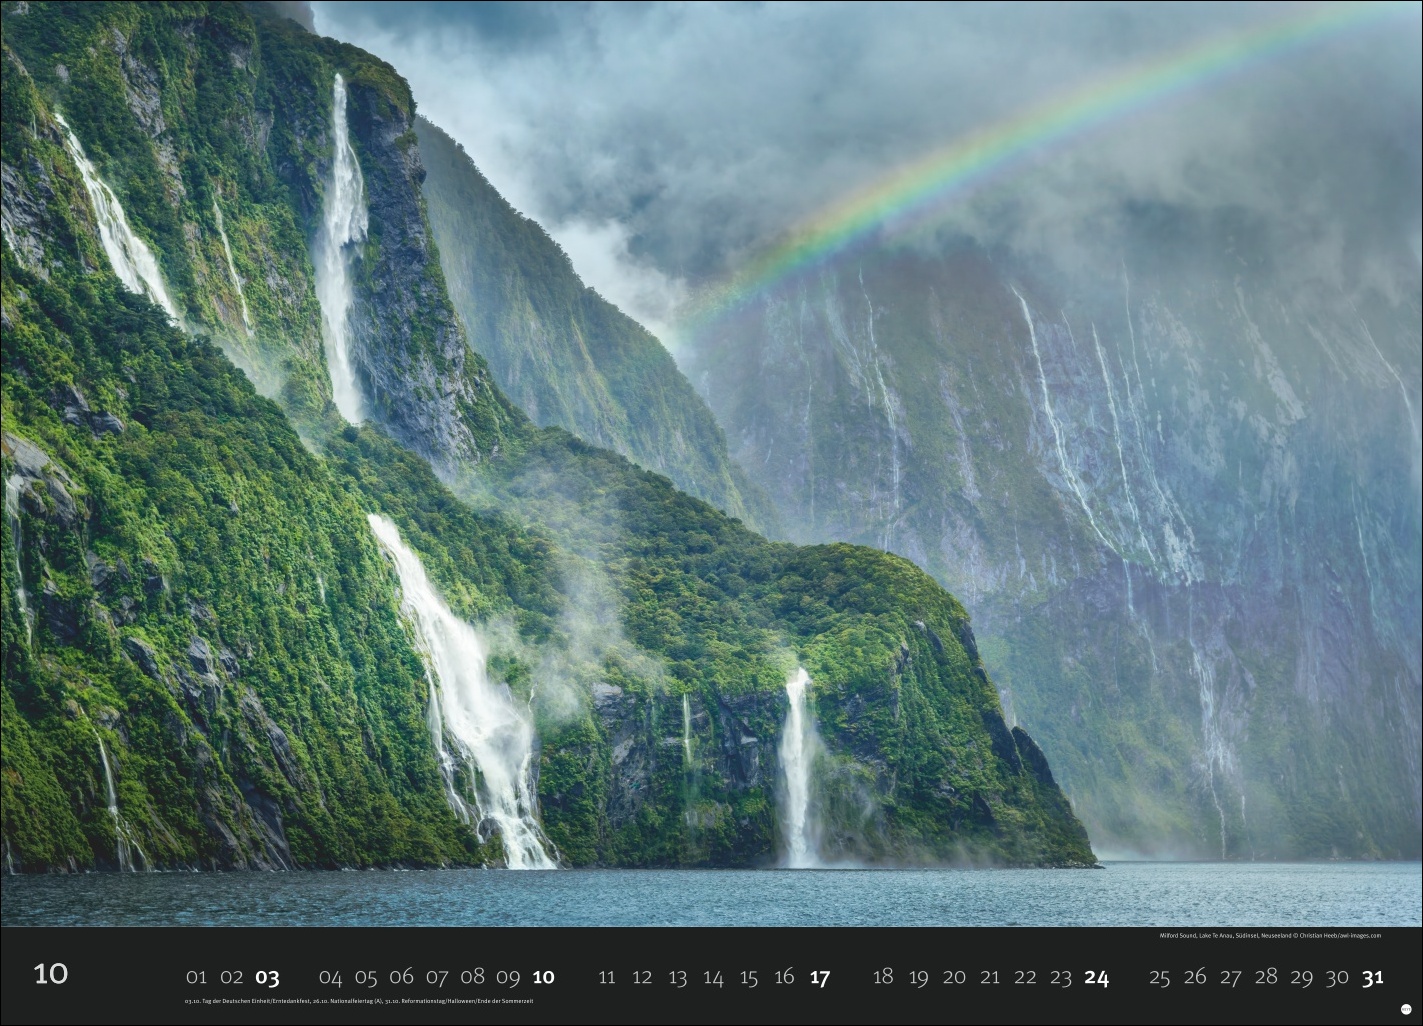Click the small waterfall near the water's edge

tap(797, 770)
